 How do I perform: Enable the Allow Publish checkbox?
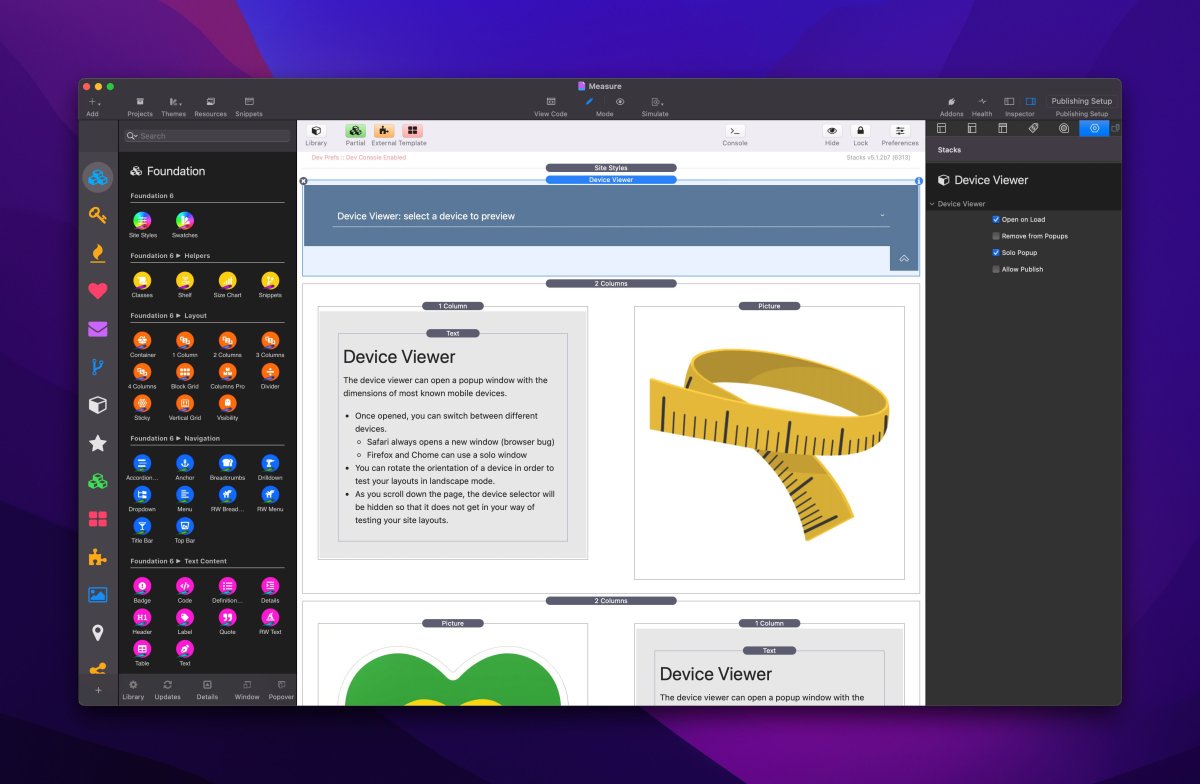(996, 269)
